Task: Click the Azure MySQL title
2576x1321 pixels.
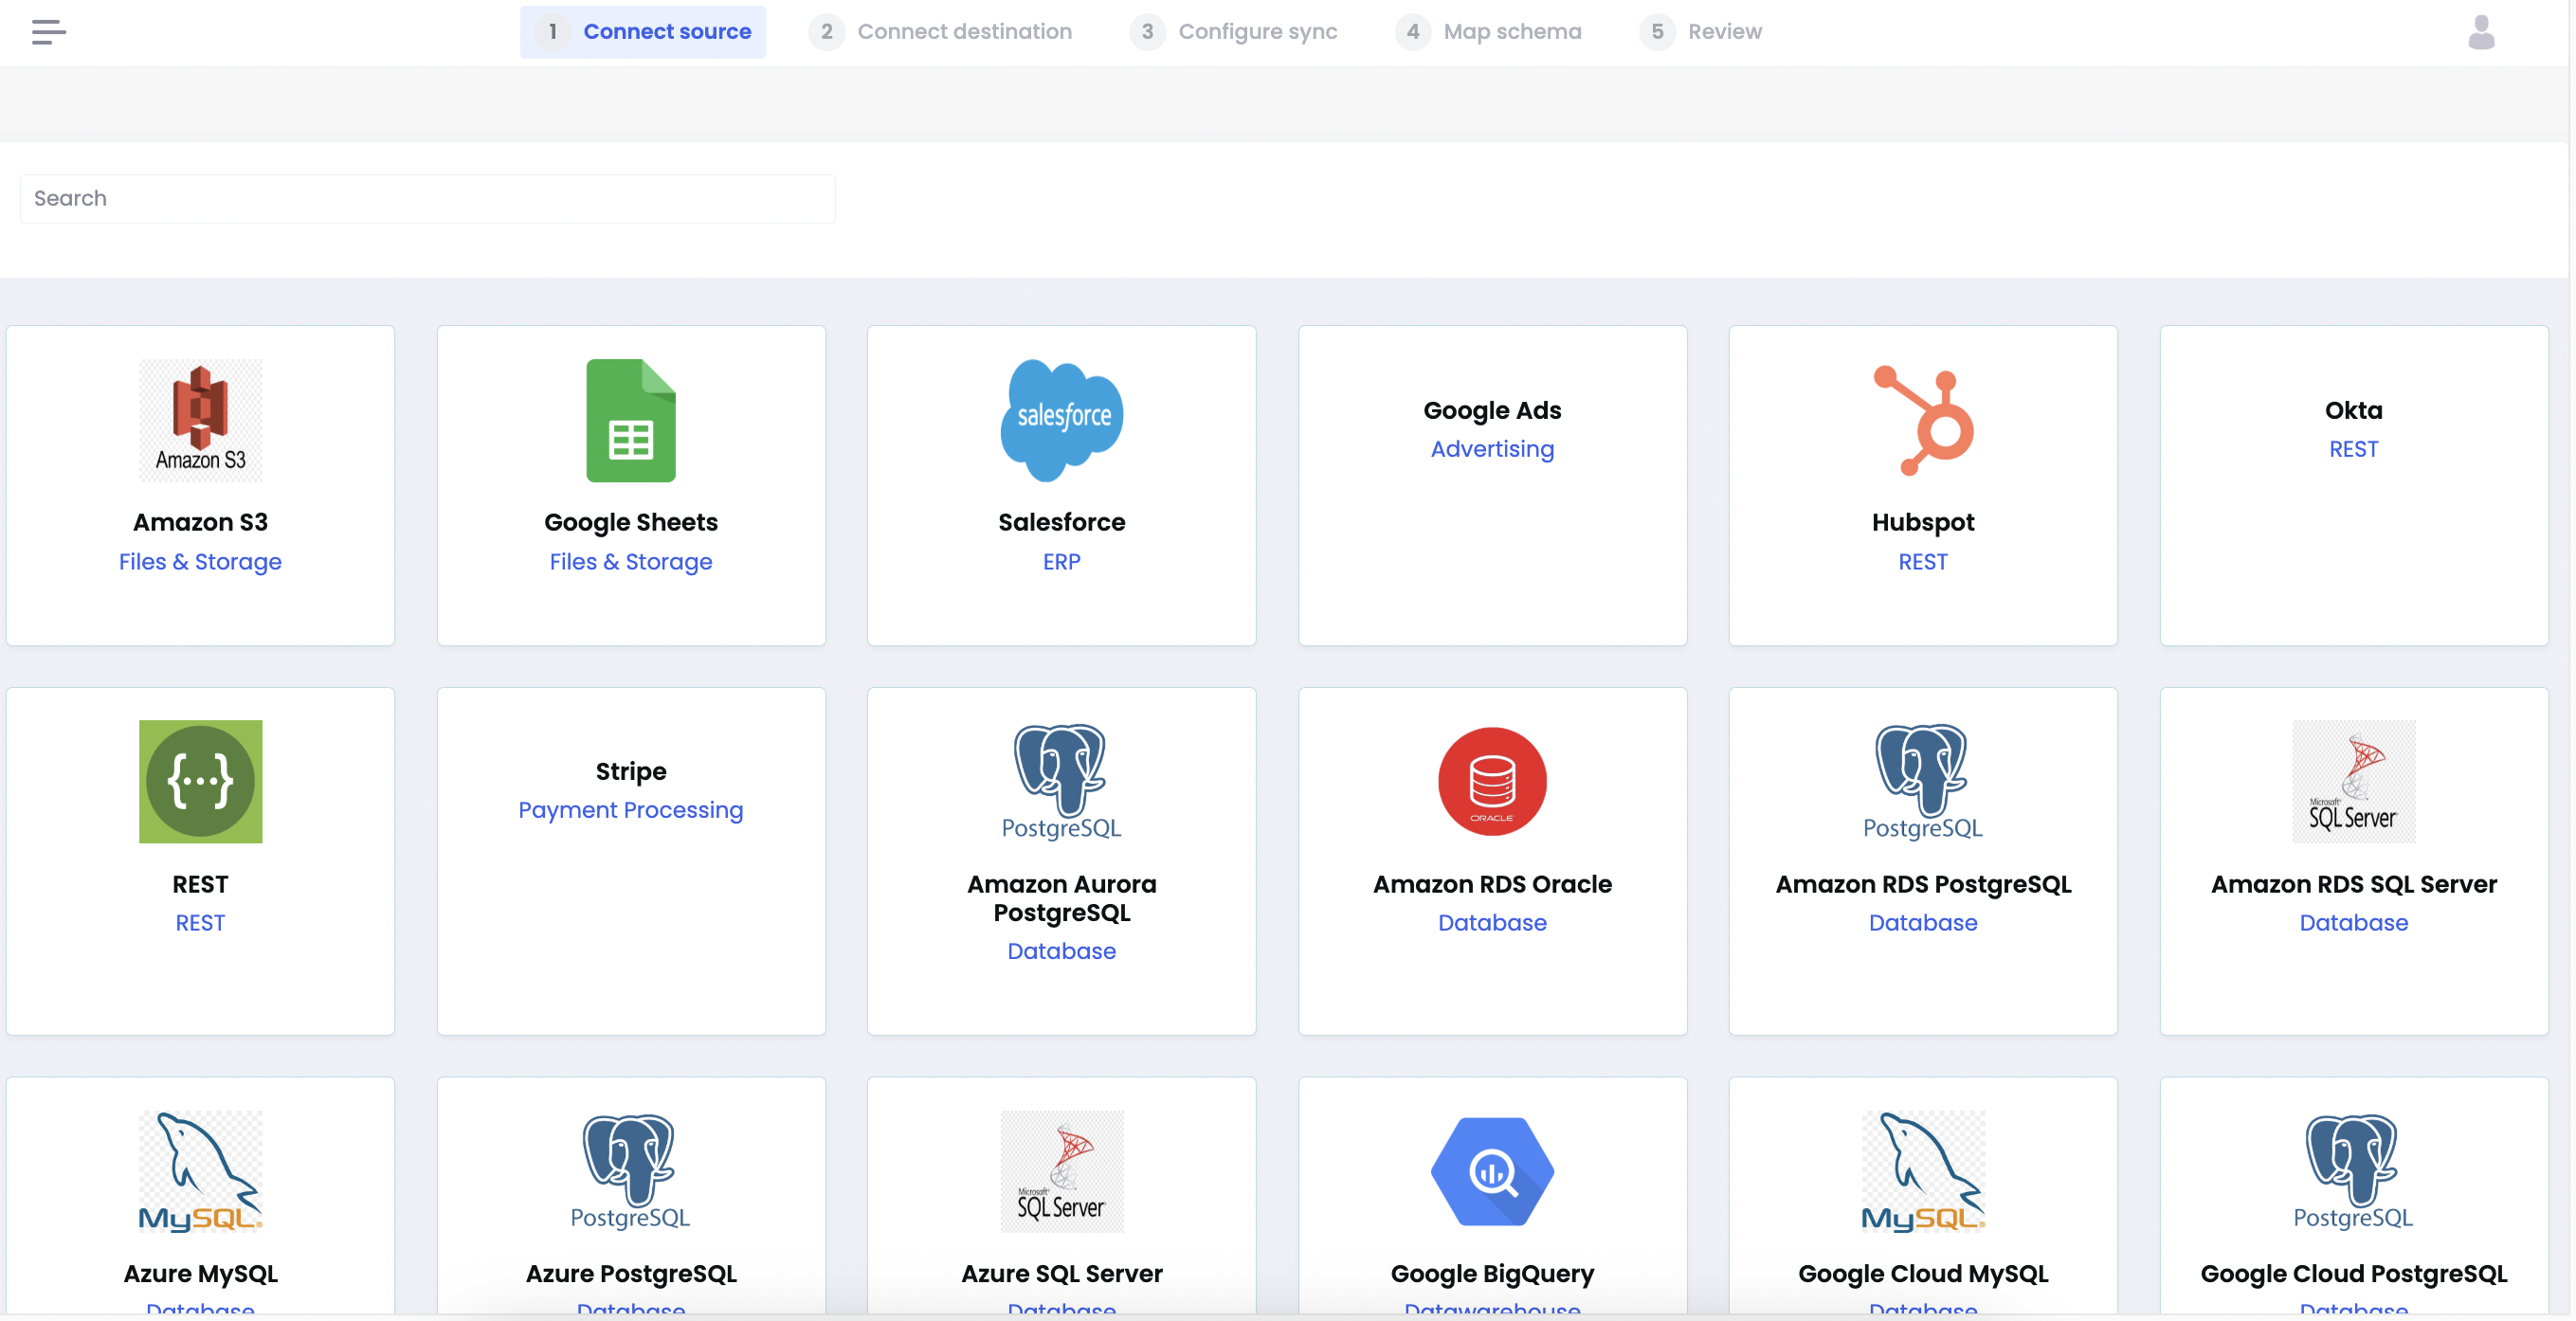Action: coord(200,1273)
